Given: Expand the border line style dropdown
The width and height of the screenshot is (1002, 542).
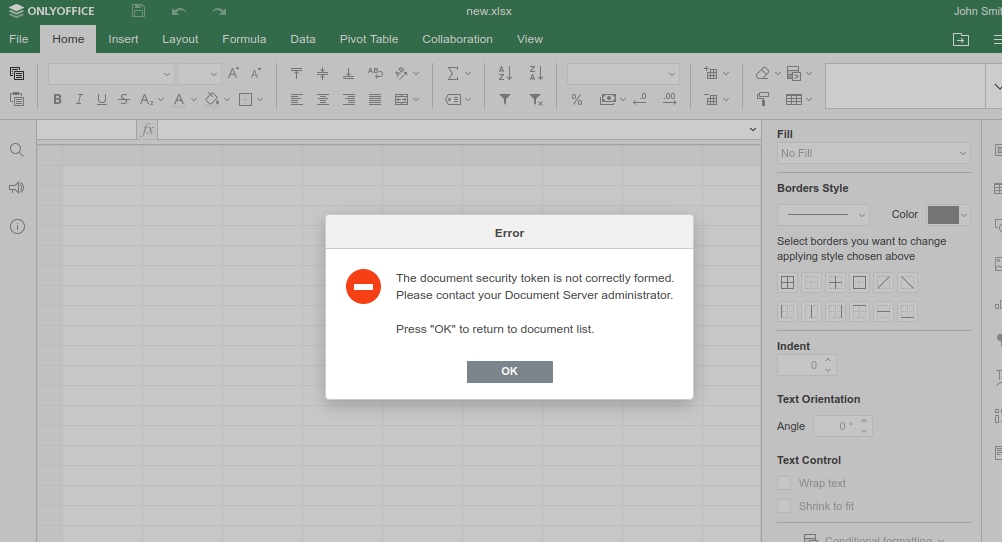Looking at the screenshot, I should (823, 215).
